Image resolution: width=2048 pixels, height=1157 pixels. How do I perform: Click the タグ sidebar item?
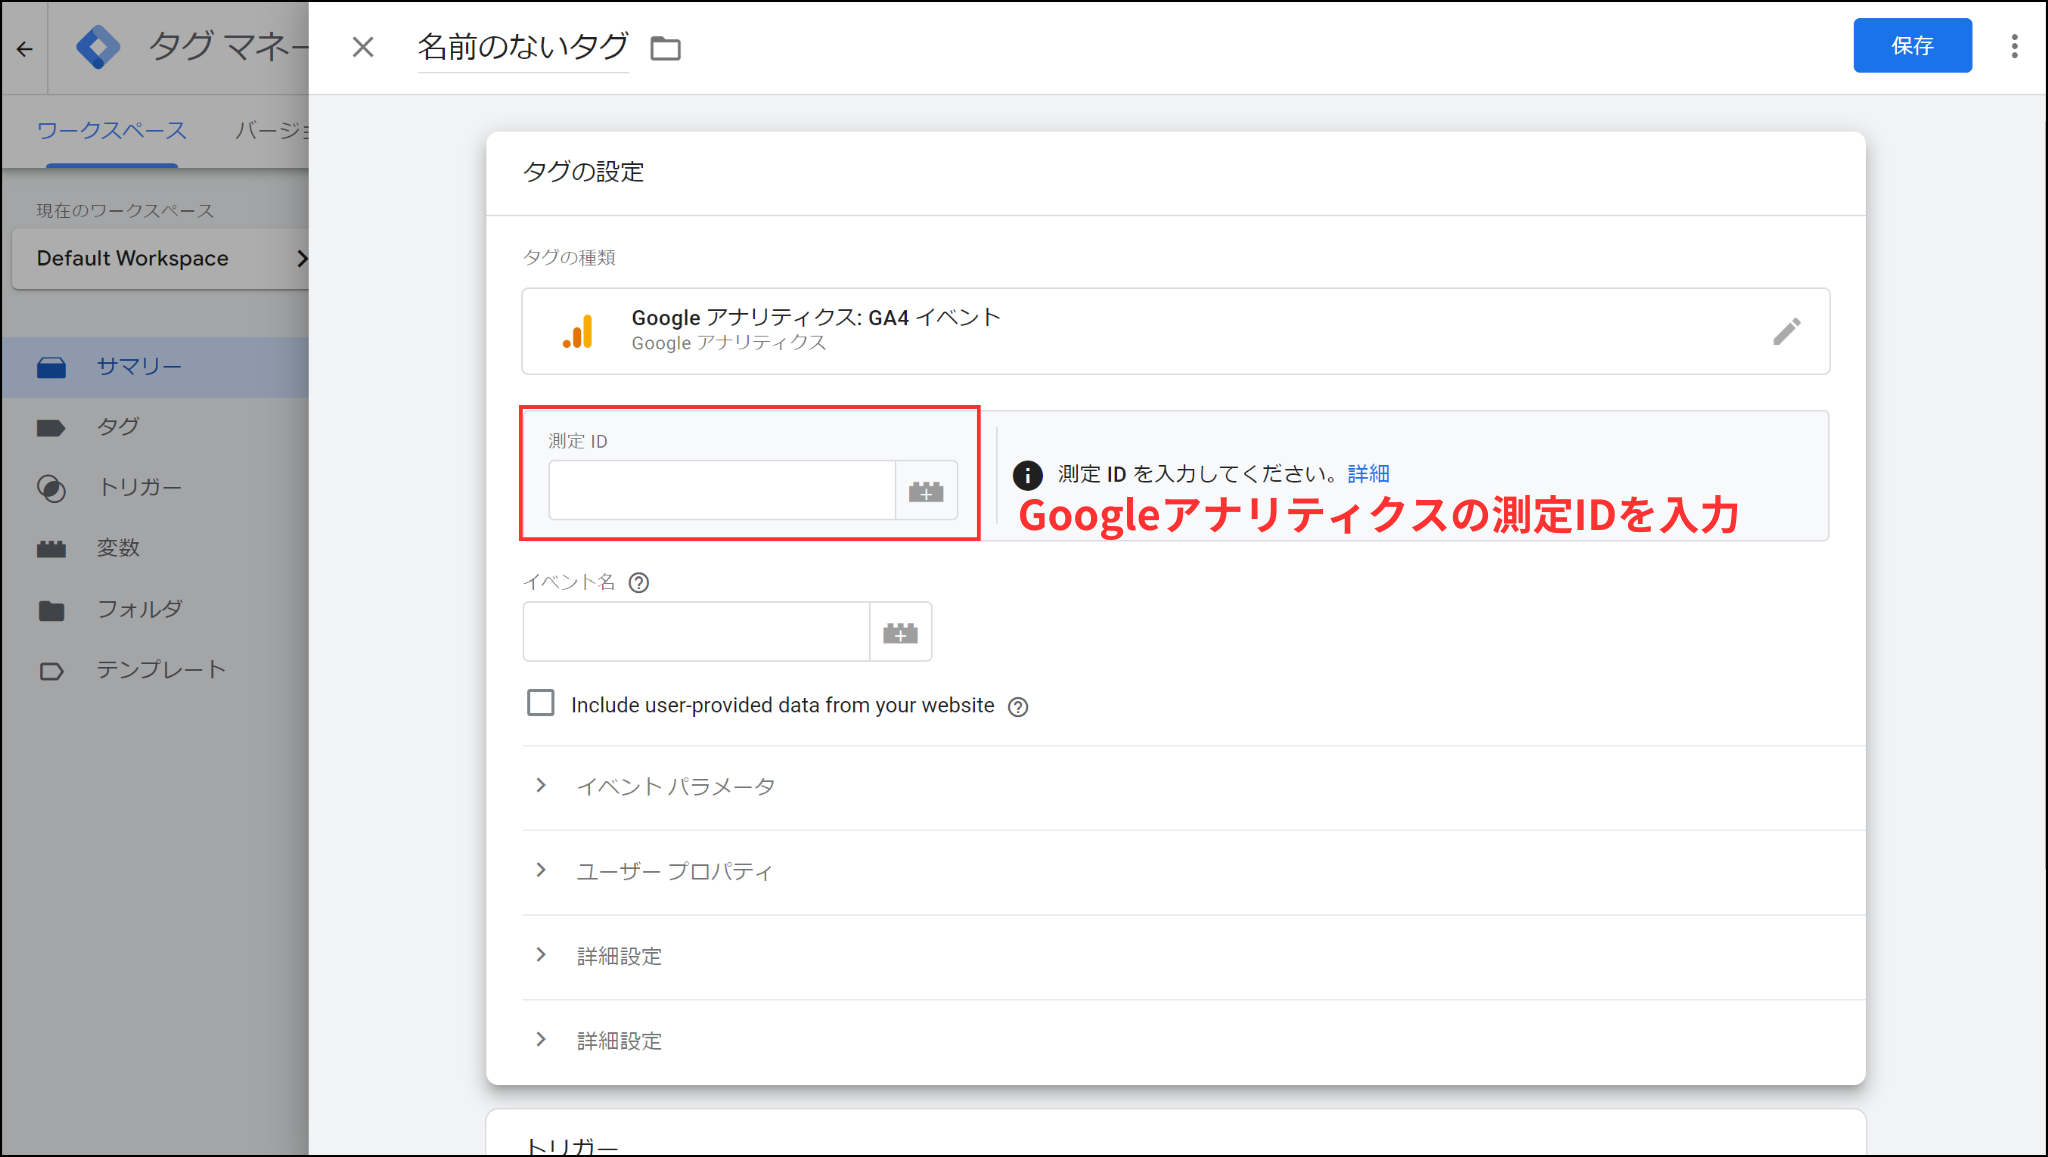pos(156,427)
